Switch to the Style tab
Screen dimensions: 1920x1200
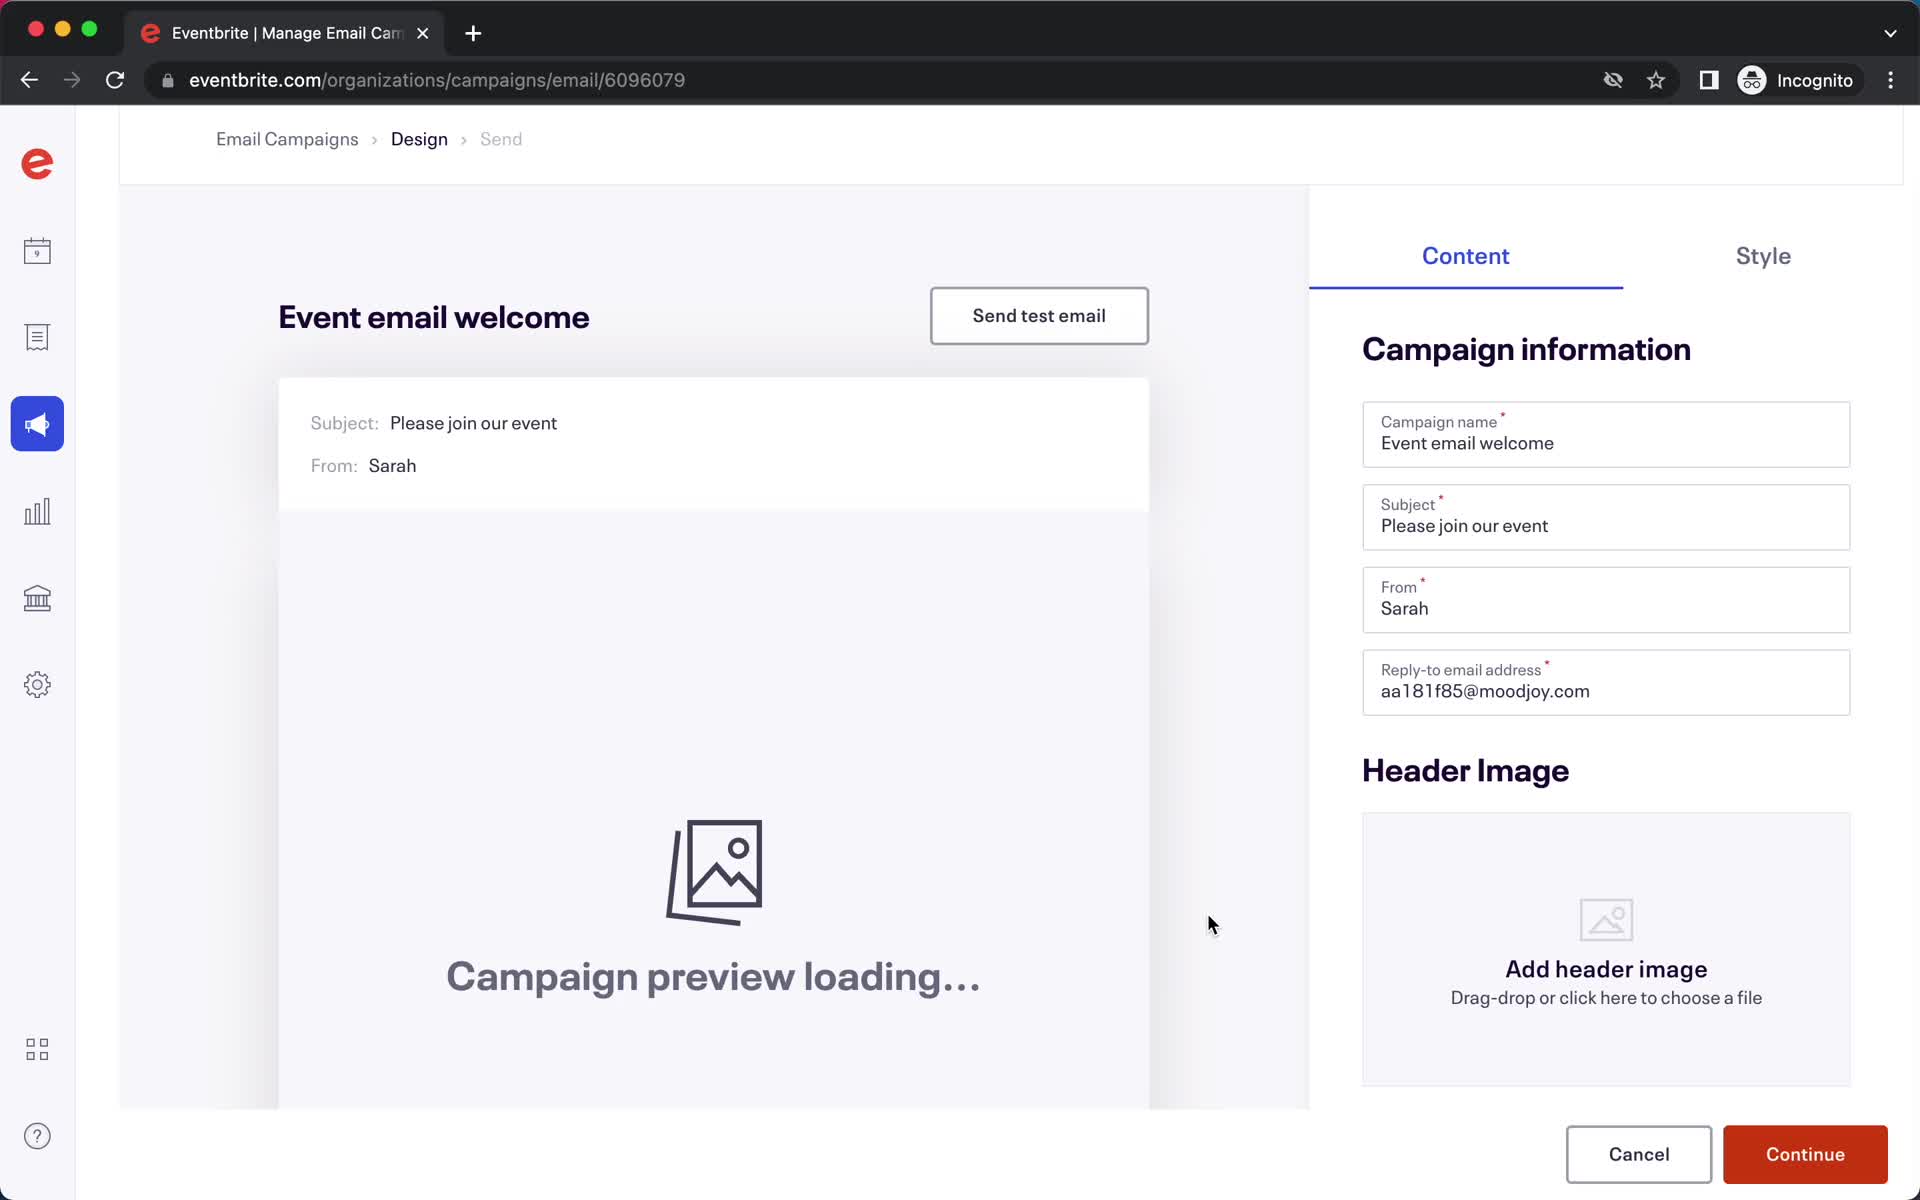tap(1763, 256)
